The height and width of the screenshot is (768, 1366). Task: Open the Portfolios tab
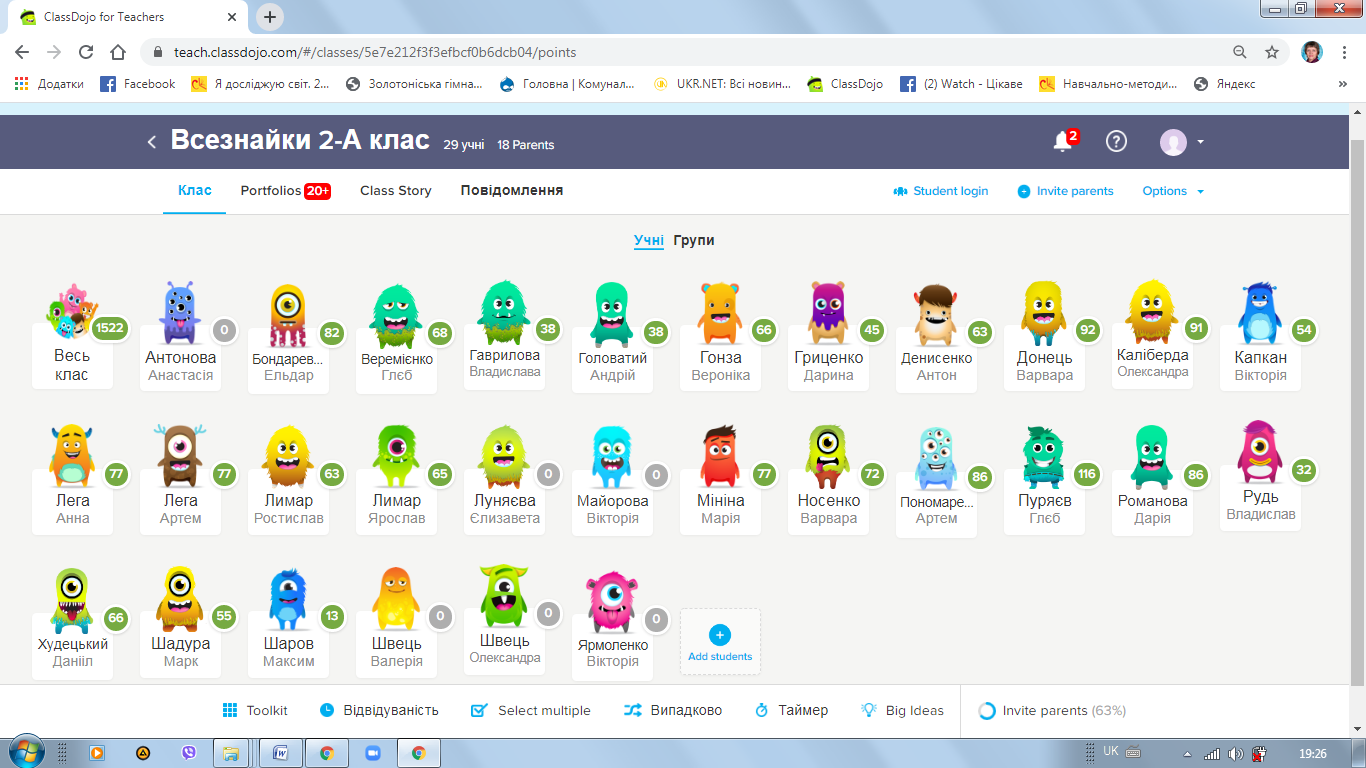(x=286, y=190)
